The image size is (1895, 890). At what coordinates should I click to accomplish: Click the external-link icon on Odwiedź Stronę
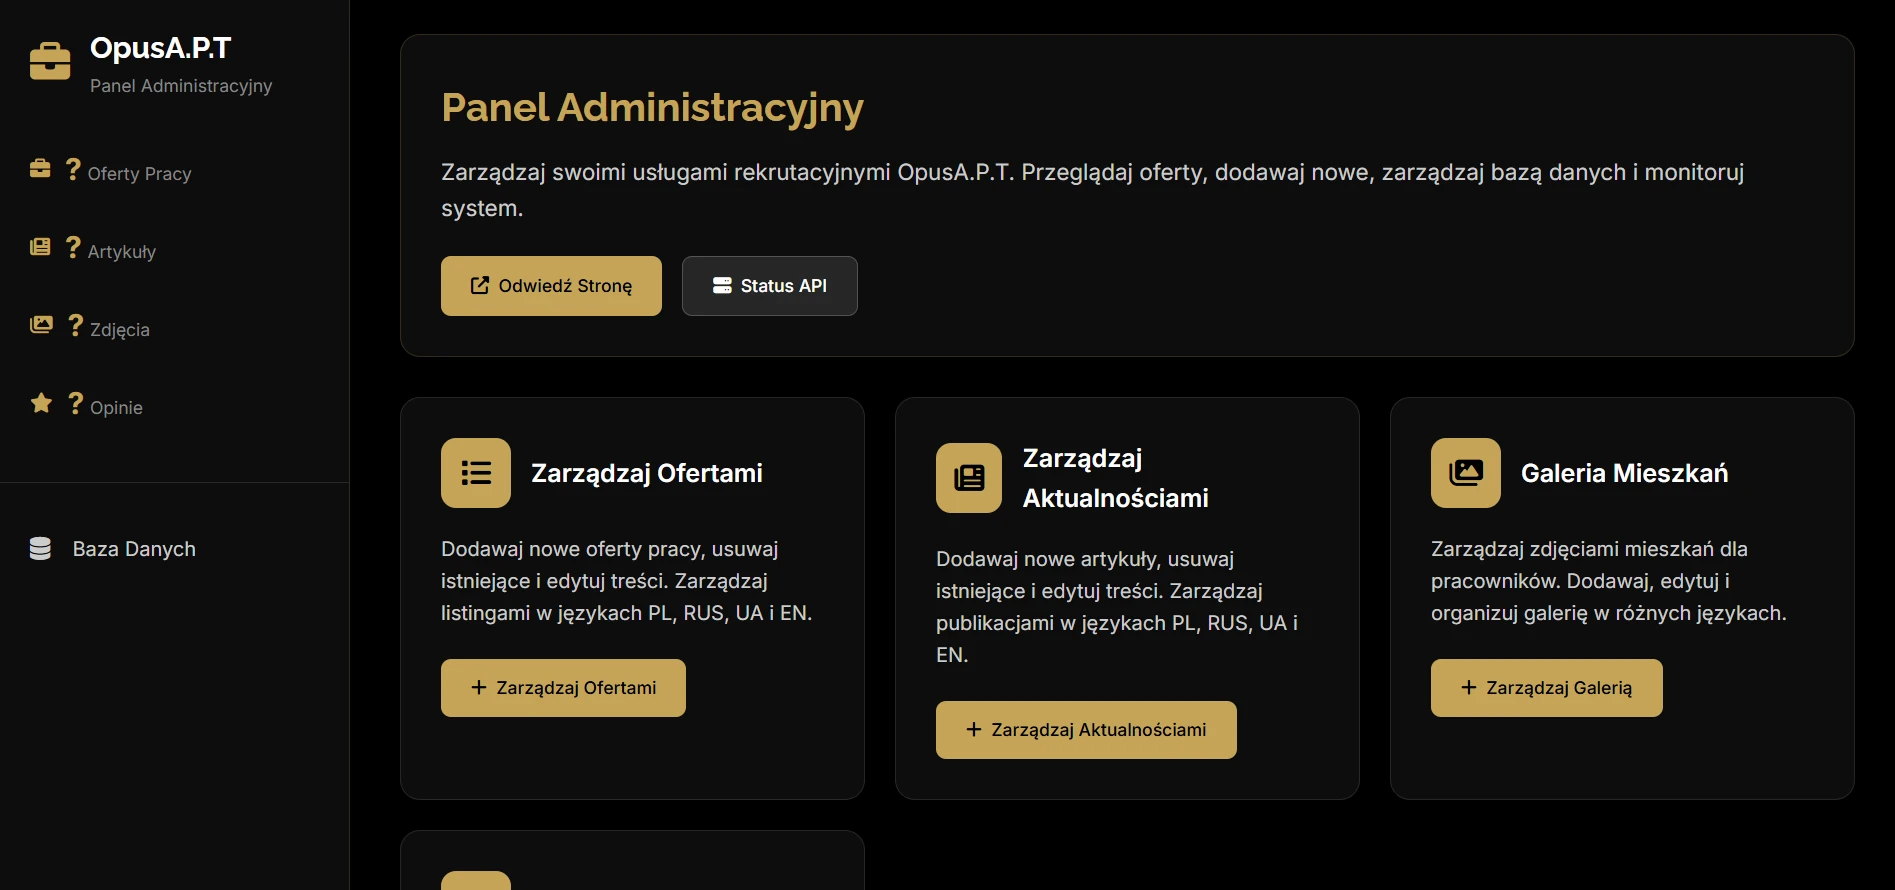pos(480,285)
